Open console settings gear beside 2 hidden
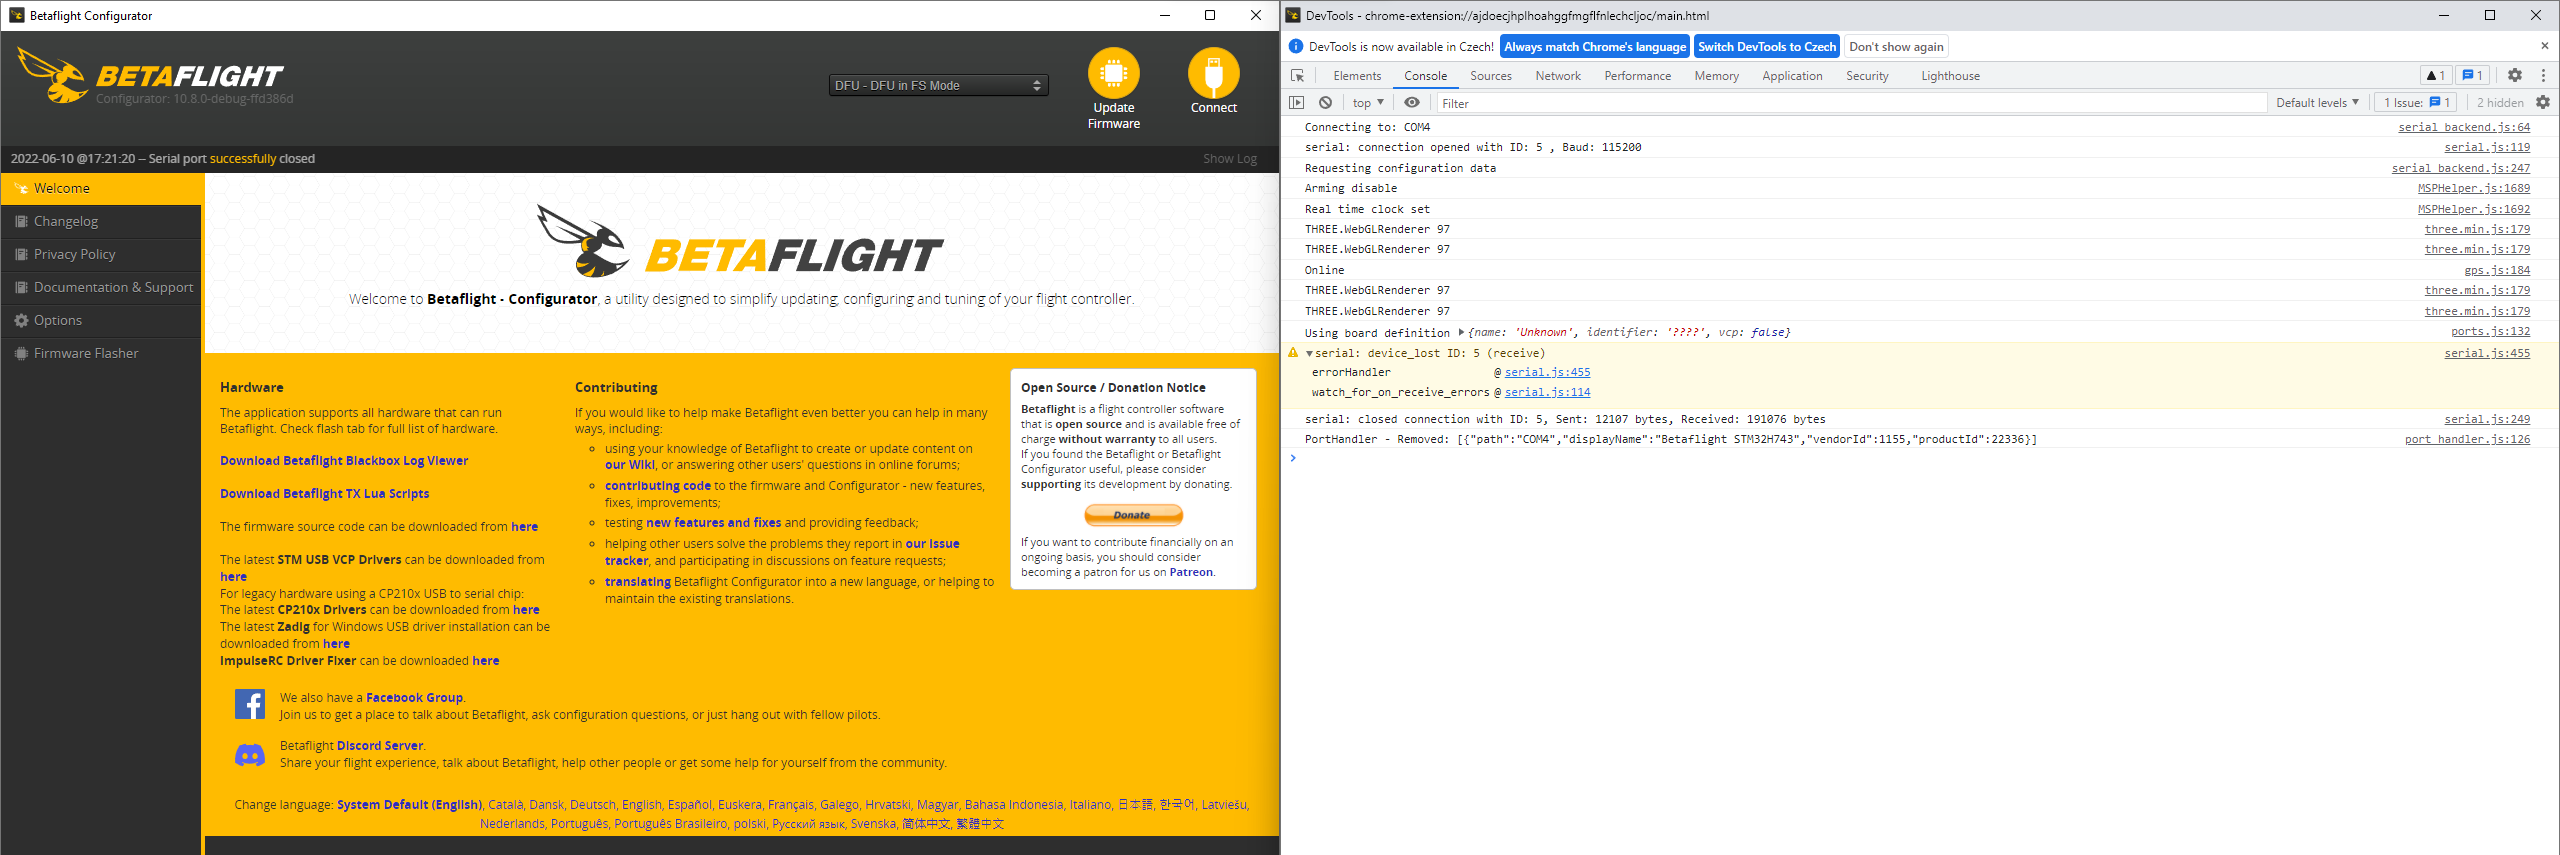This screenshot has height=855, width=2560. coord(2543,103)
